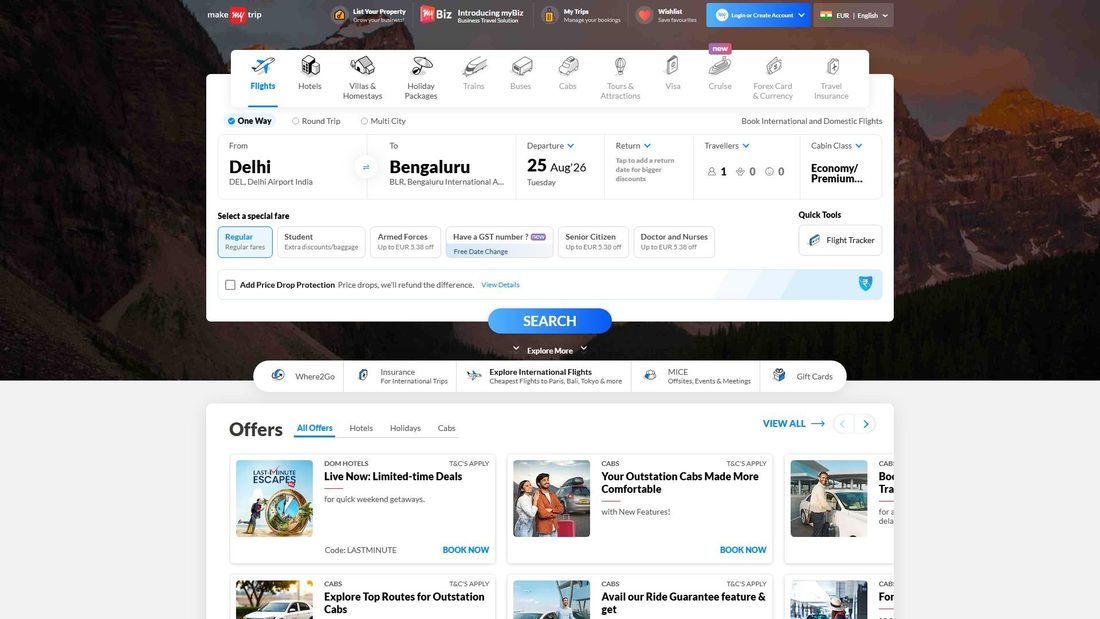
Task: Open Avail our Ride Guarantee feature offer
Action: point(683,603)
